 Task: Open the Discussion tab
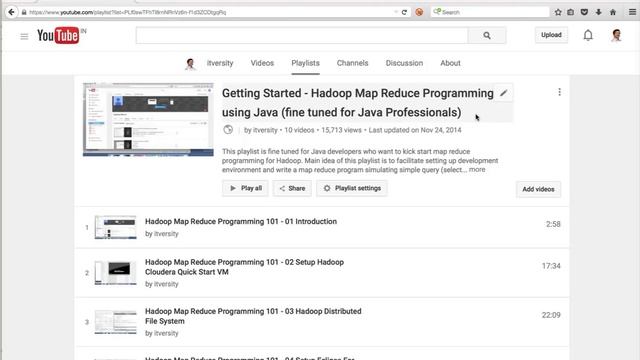tap(404, 63)
